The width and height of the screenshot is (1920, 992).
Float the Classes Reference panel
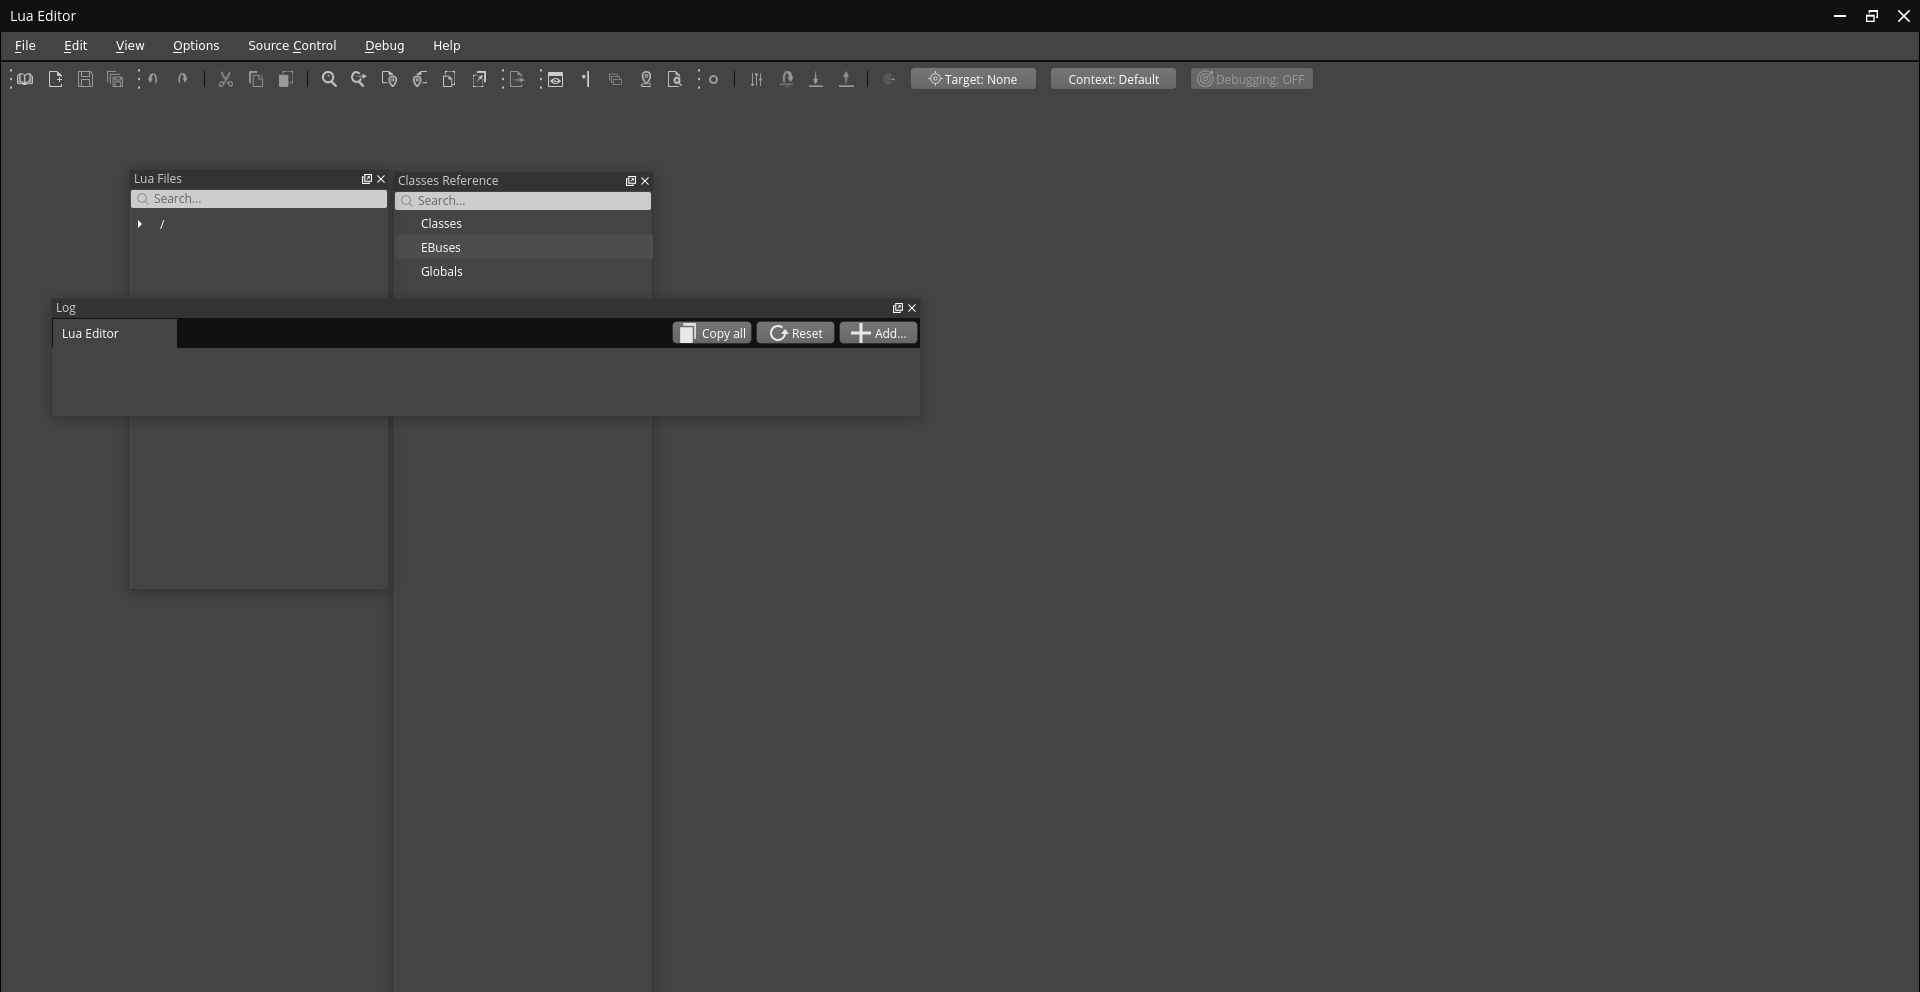pos(631,181)
